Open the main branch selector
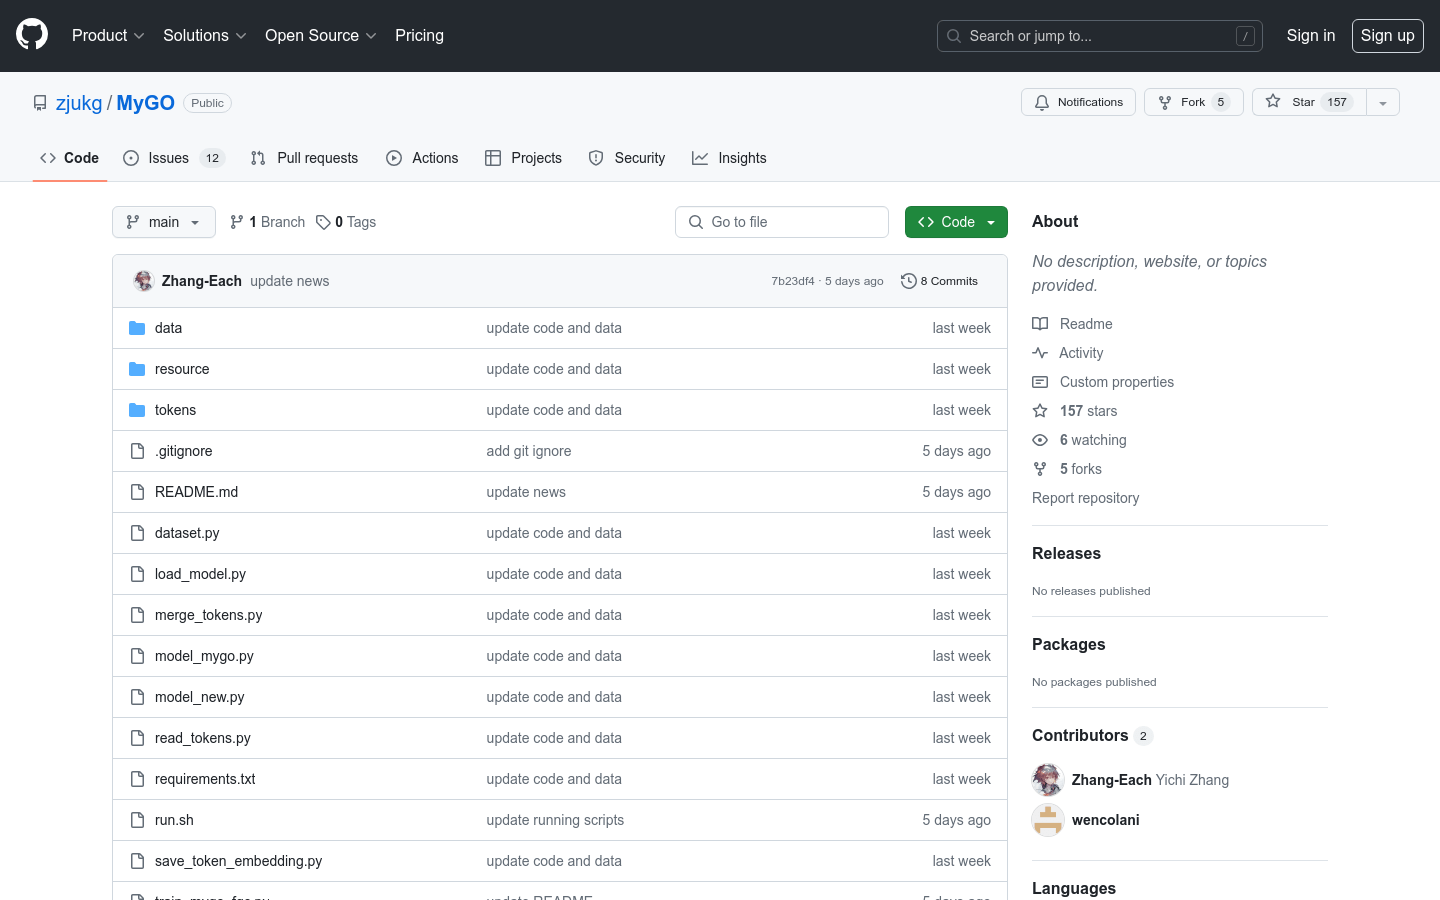1440x900 pixels. click(164, 222)
